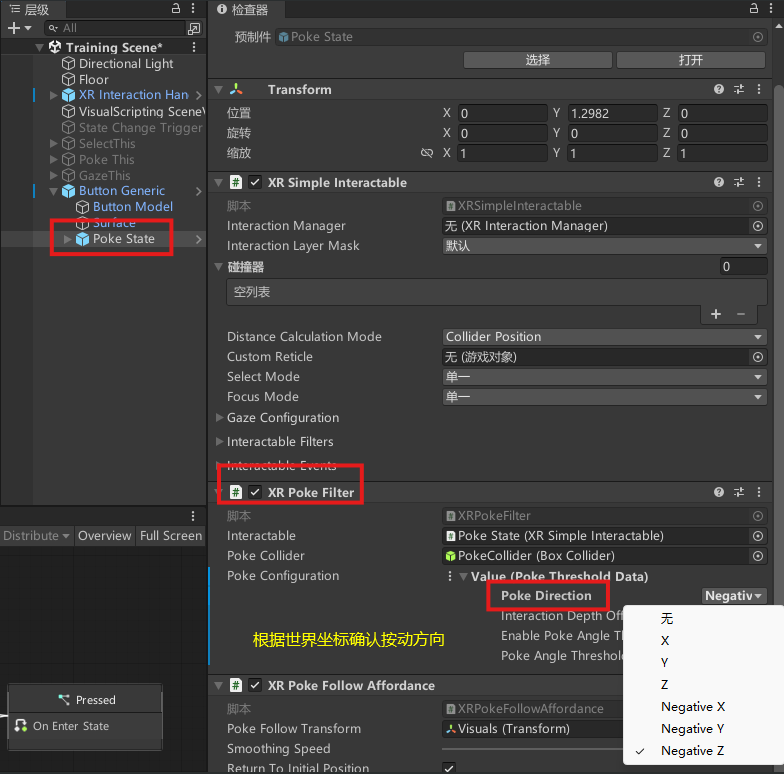Click the Poke Collider object picker icon
This screenshot has height=774, width=784.
tap(757, 556)
